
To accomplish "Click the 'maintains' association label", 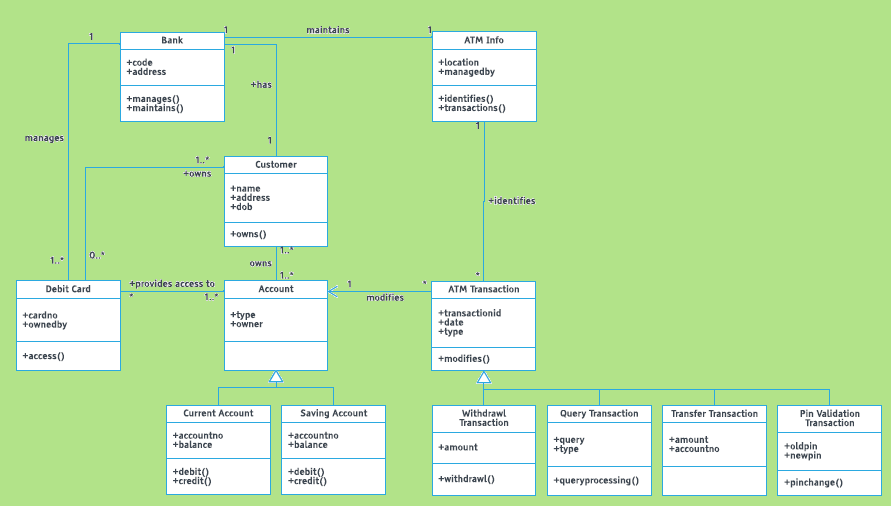I will coord(328,30).
